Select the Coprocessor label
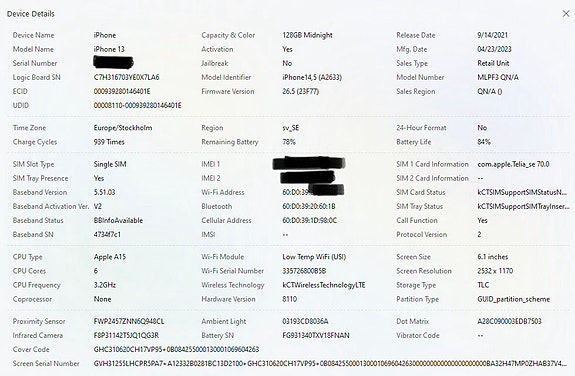Screen dimensions: 575x376 pos(32,299)
